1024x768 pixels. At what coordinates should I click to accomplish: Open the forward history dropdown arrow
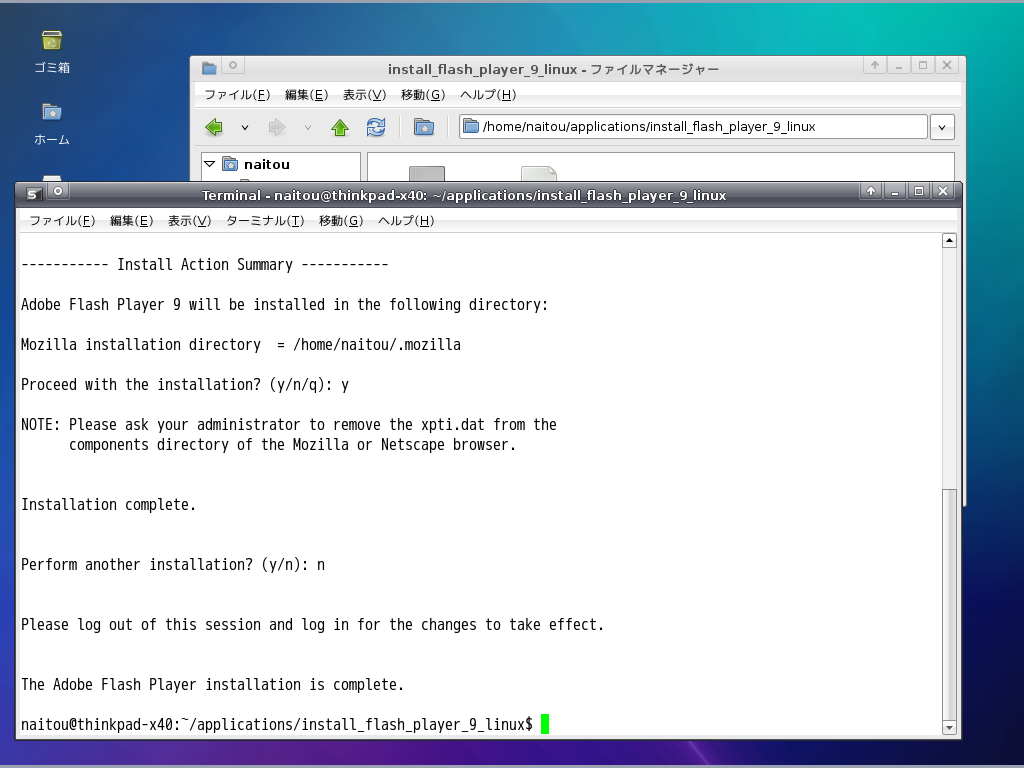point(308,127)
